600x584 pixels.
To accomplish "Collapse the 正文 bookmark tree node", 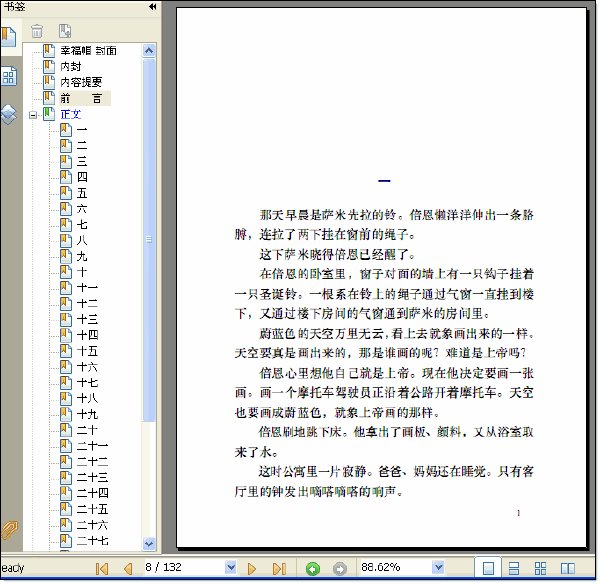I will click(x=33, y=114).
